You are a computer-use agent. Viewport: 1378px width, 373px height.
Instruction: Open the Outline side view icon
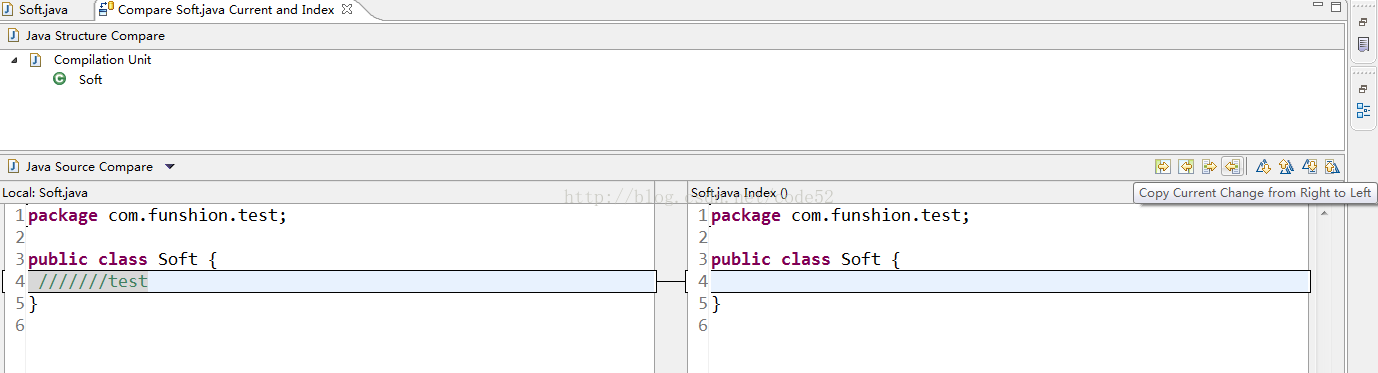(1363, 111)
